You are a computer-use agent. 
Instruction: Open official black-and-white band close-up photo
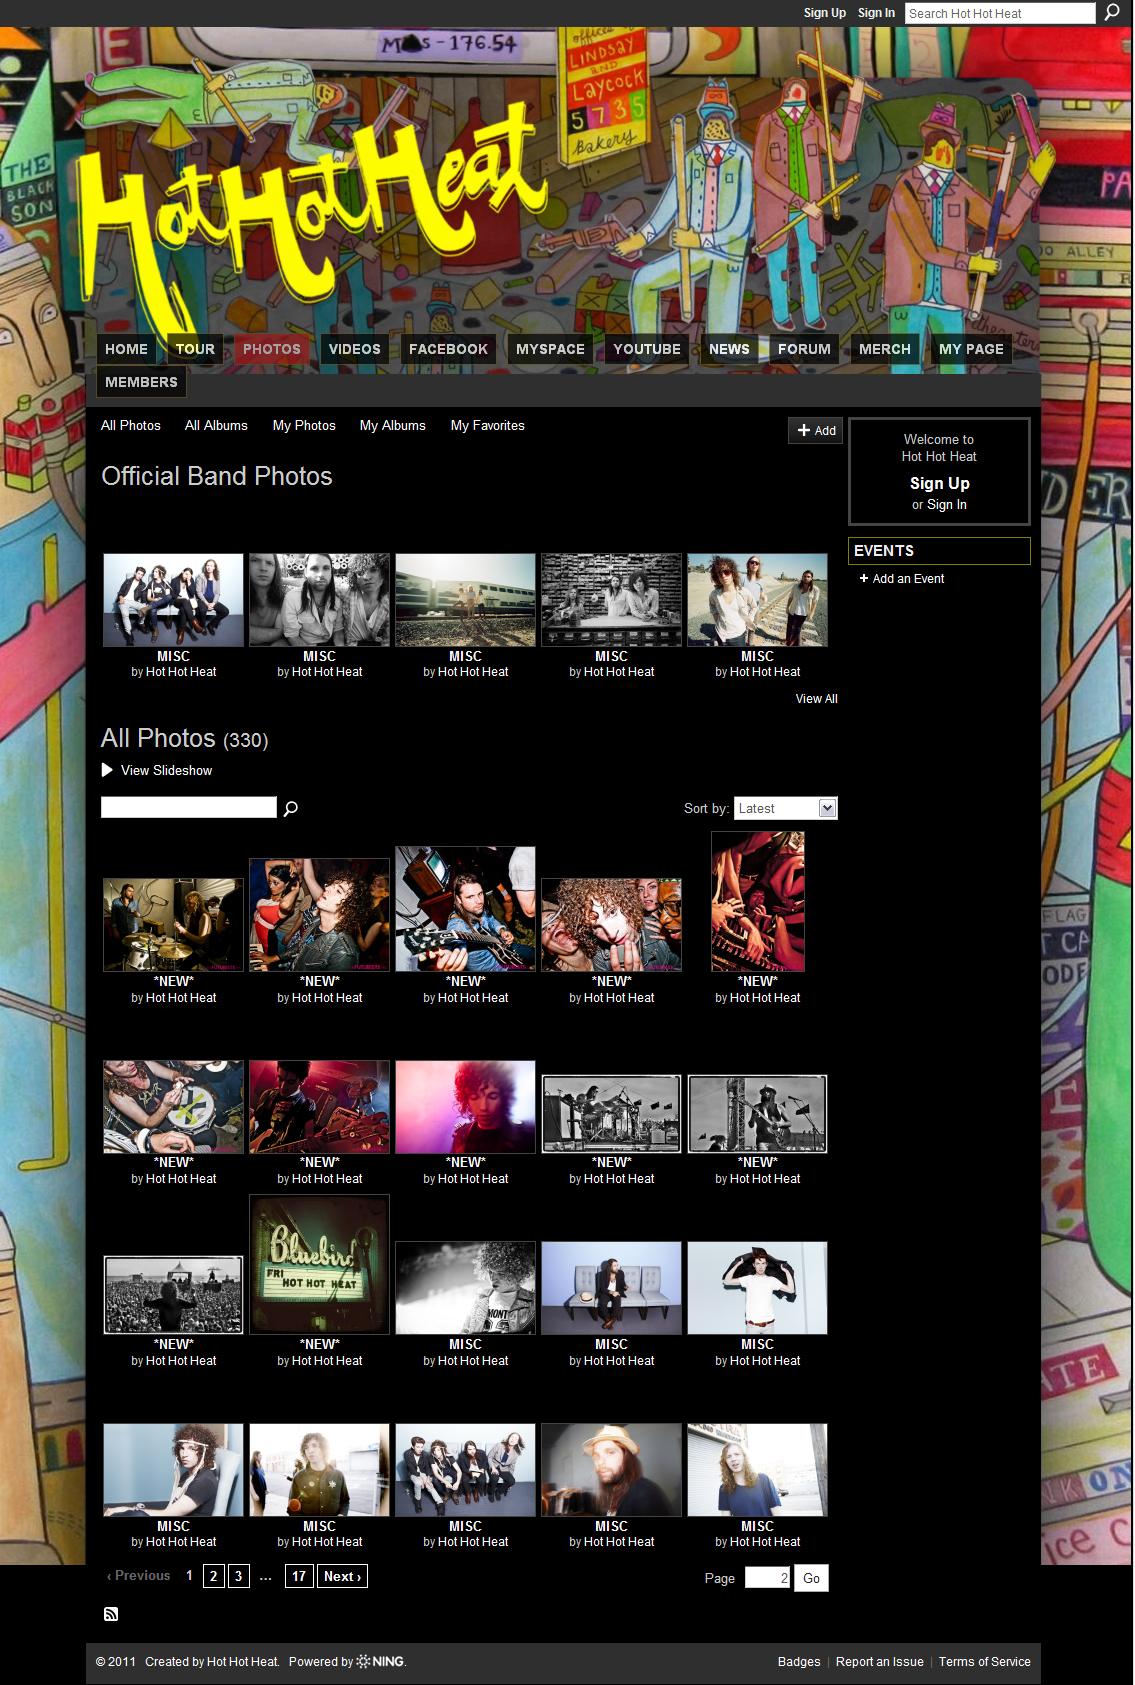pyautogui.click(x=319, y=600)
